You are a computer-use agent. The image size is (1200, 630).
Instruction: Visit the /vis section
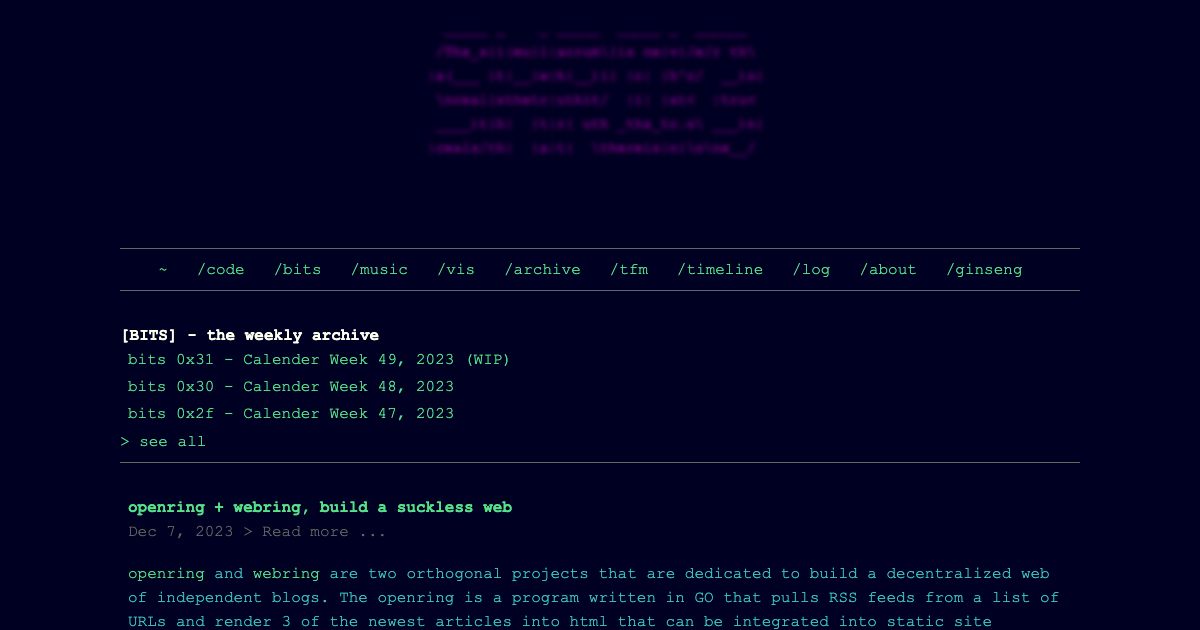[x=456, y=269]
